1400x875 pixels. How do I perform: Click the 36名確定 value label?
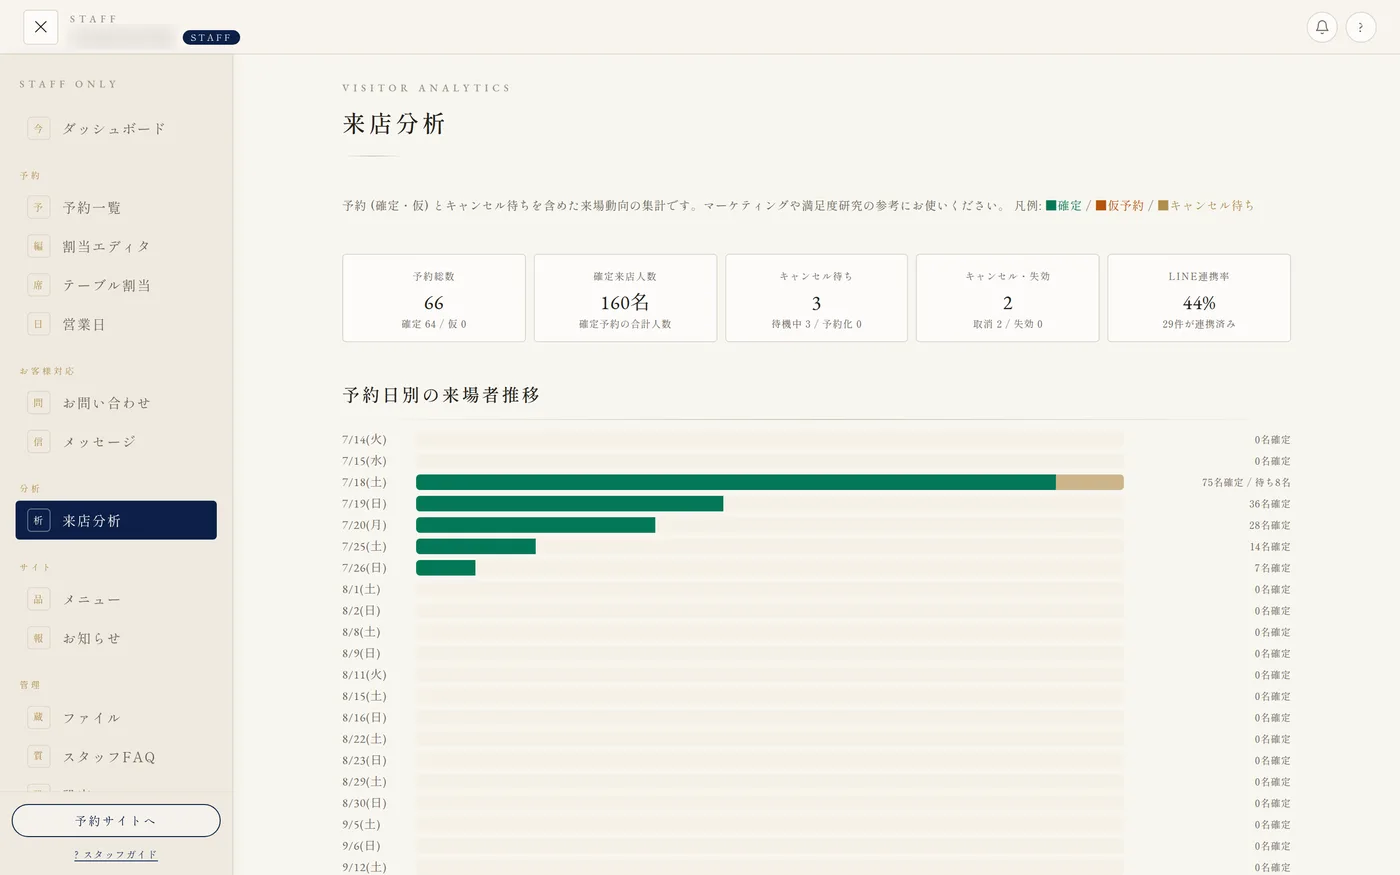(x=1270, y=504)
